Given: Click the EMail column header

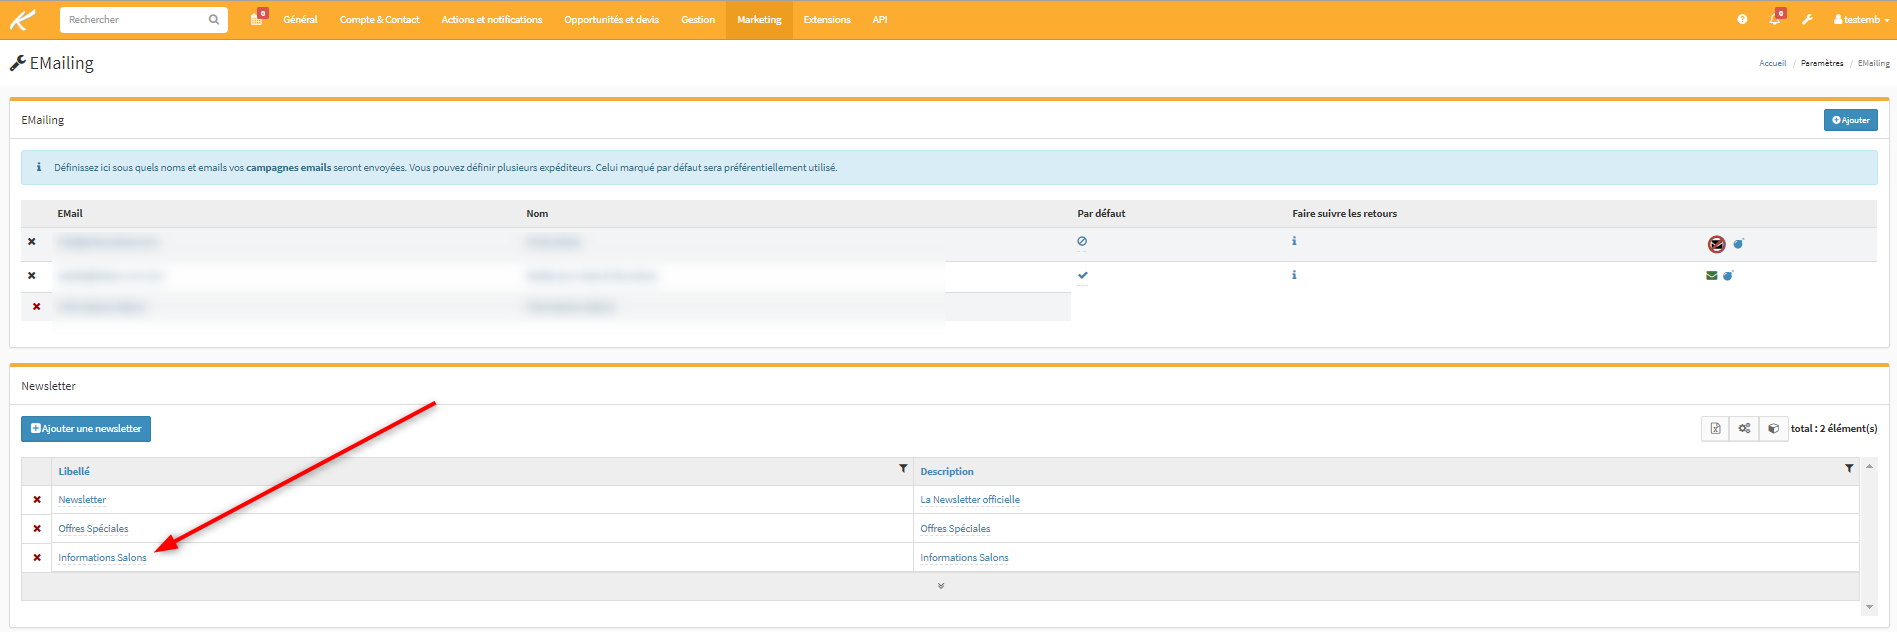Looking at the screenshot, I should click(x=70, y=214).
